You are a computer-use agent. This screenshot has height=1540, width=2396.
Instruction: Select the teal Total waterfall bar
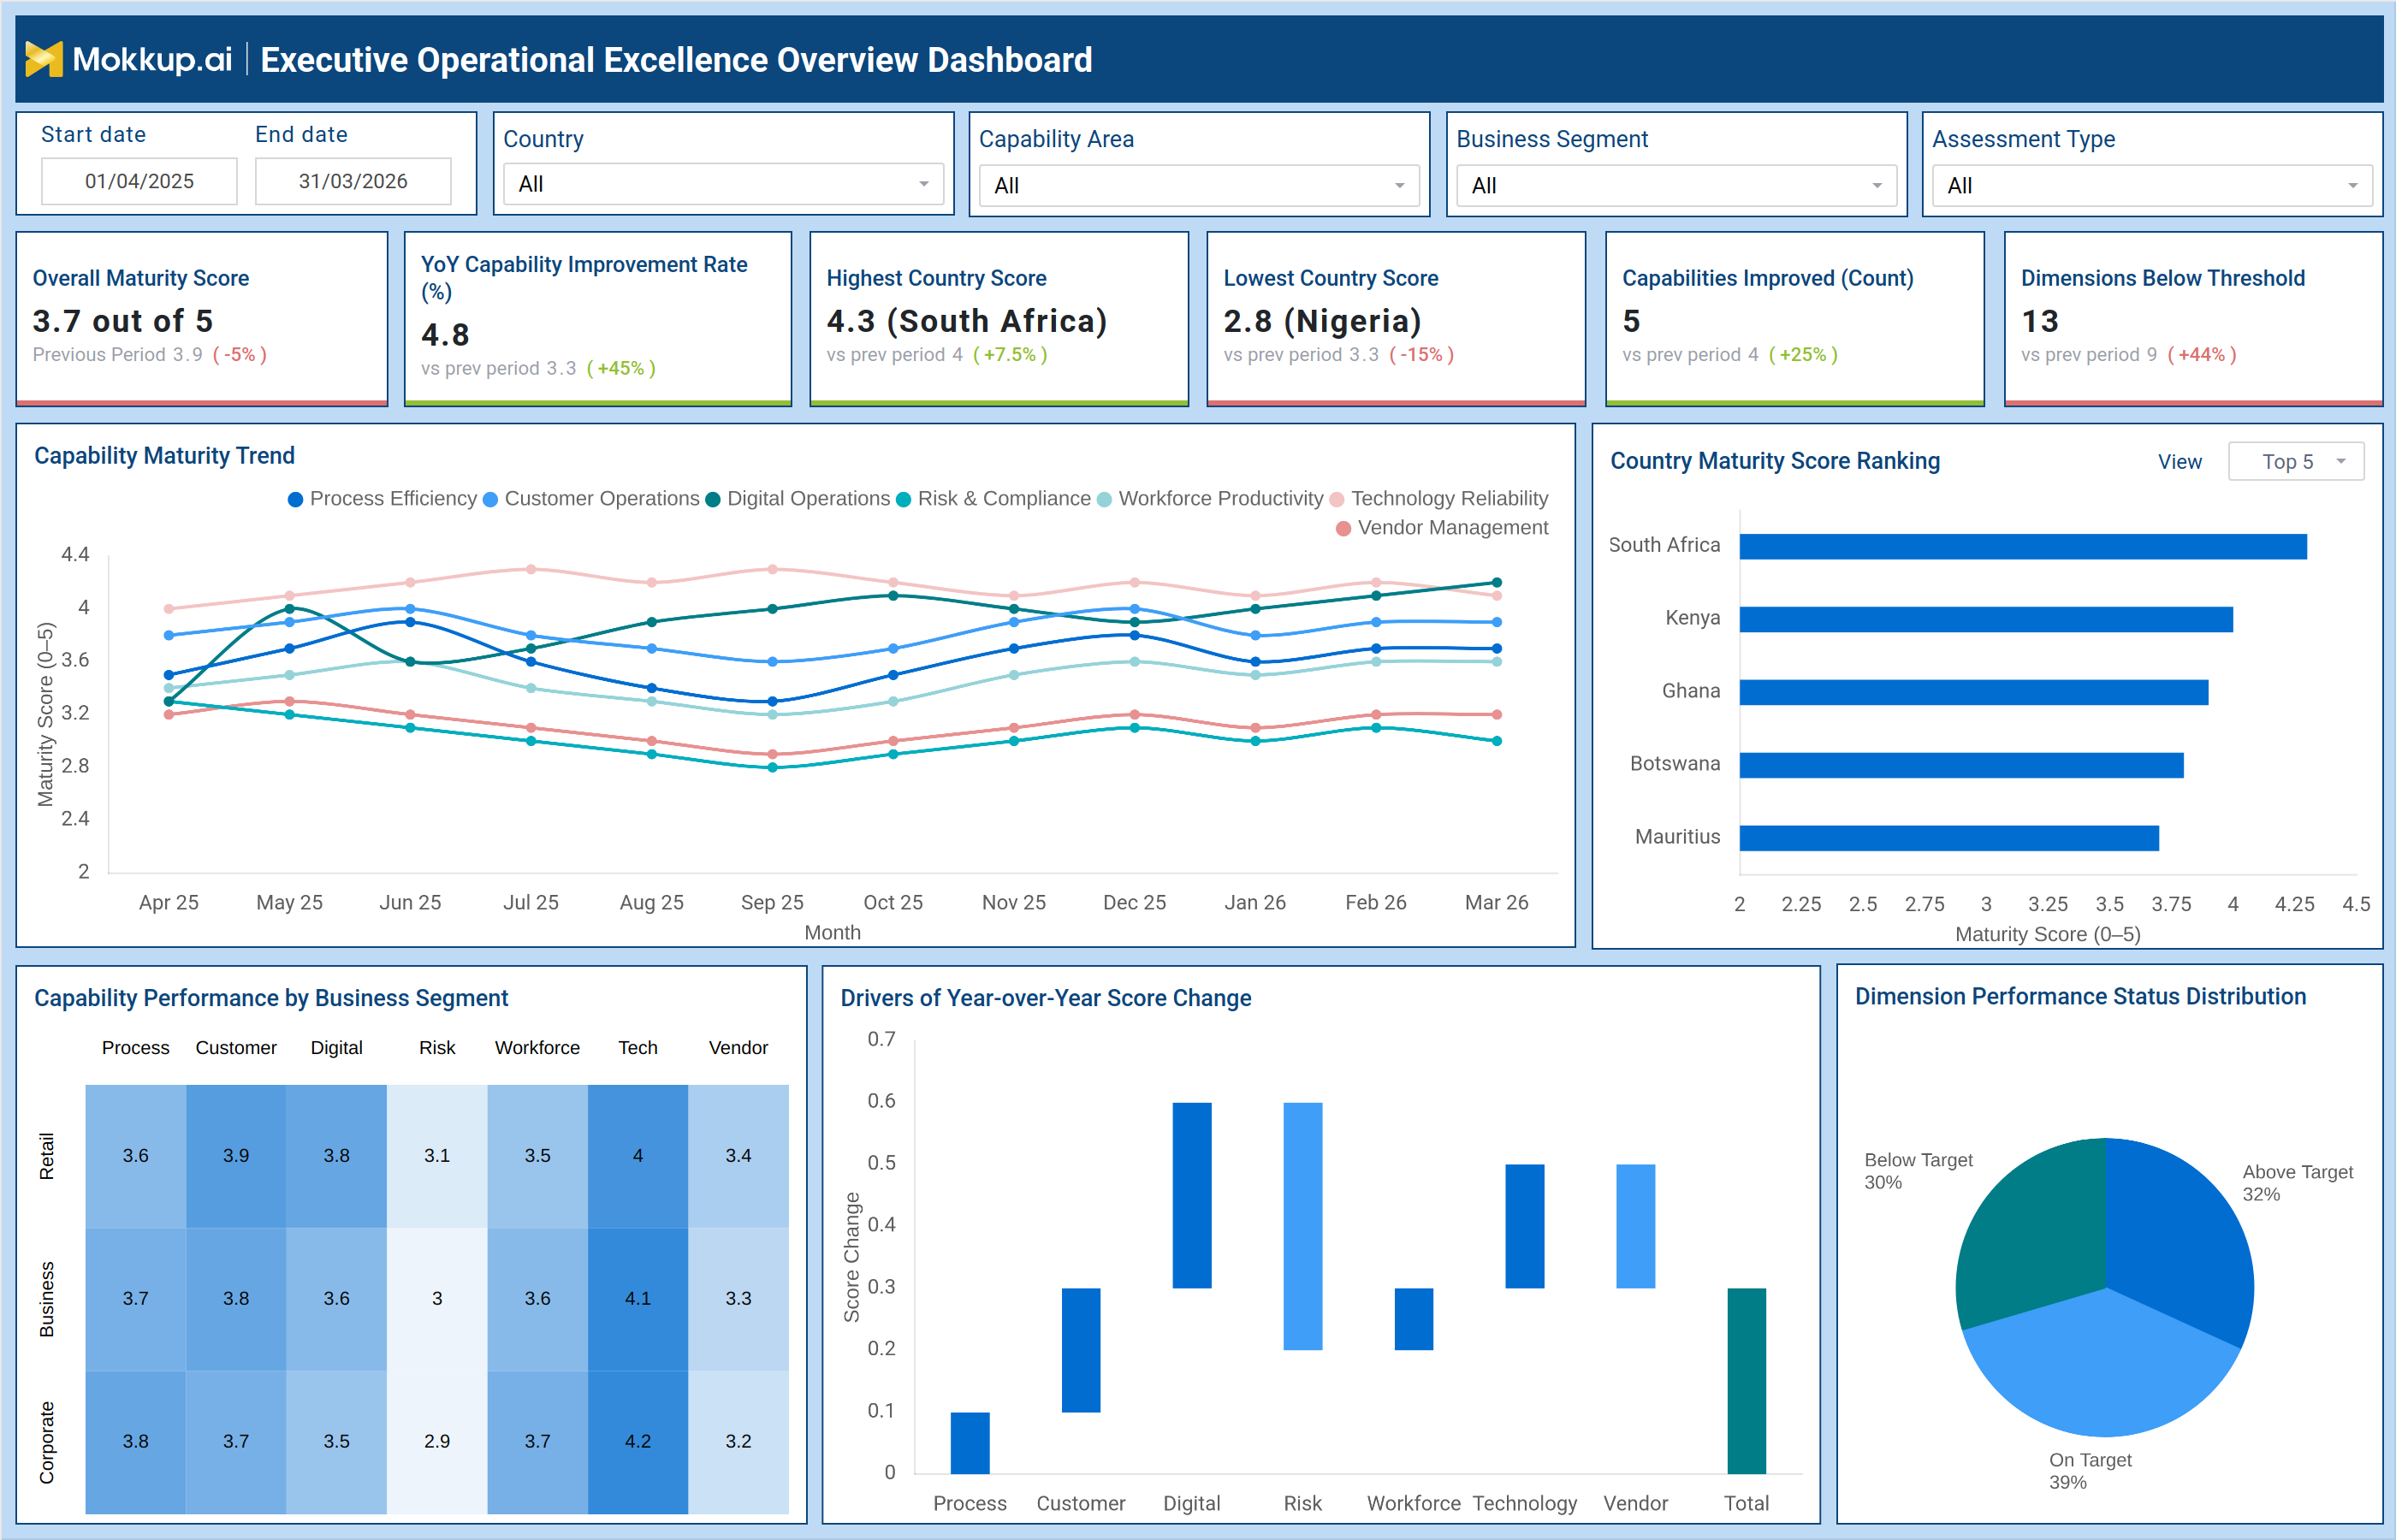coord(1747,1381)
